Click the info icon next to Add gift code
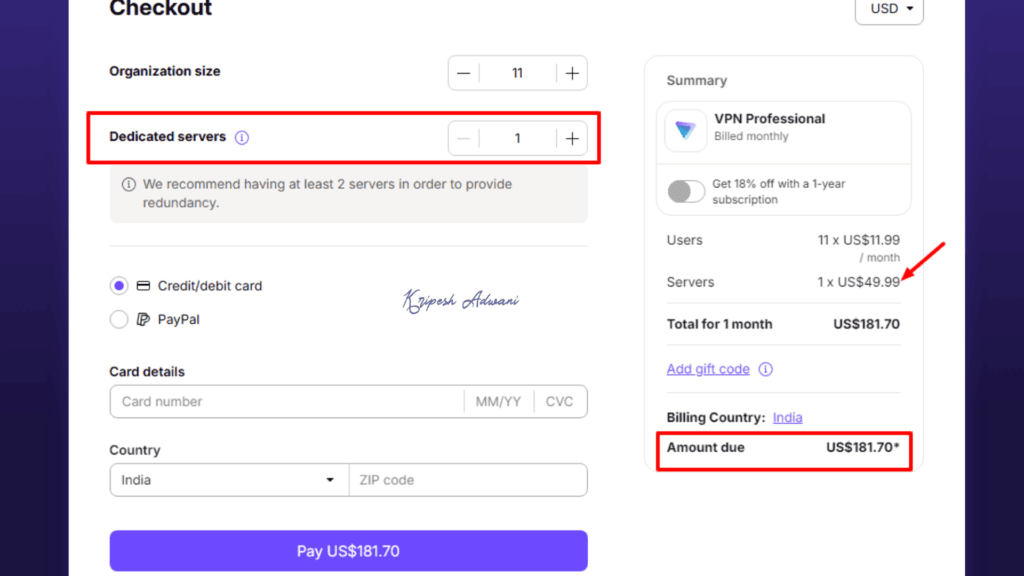The image size is (1024, 576). point(765,369)
